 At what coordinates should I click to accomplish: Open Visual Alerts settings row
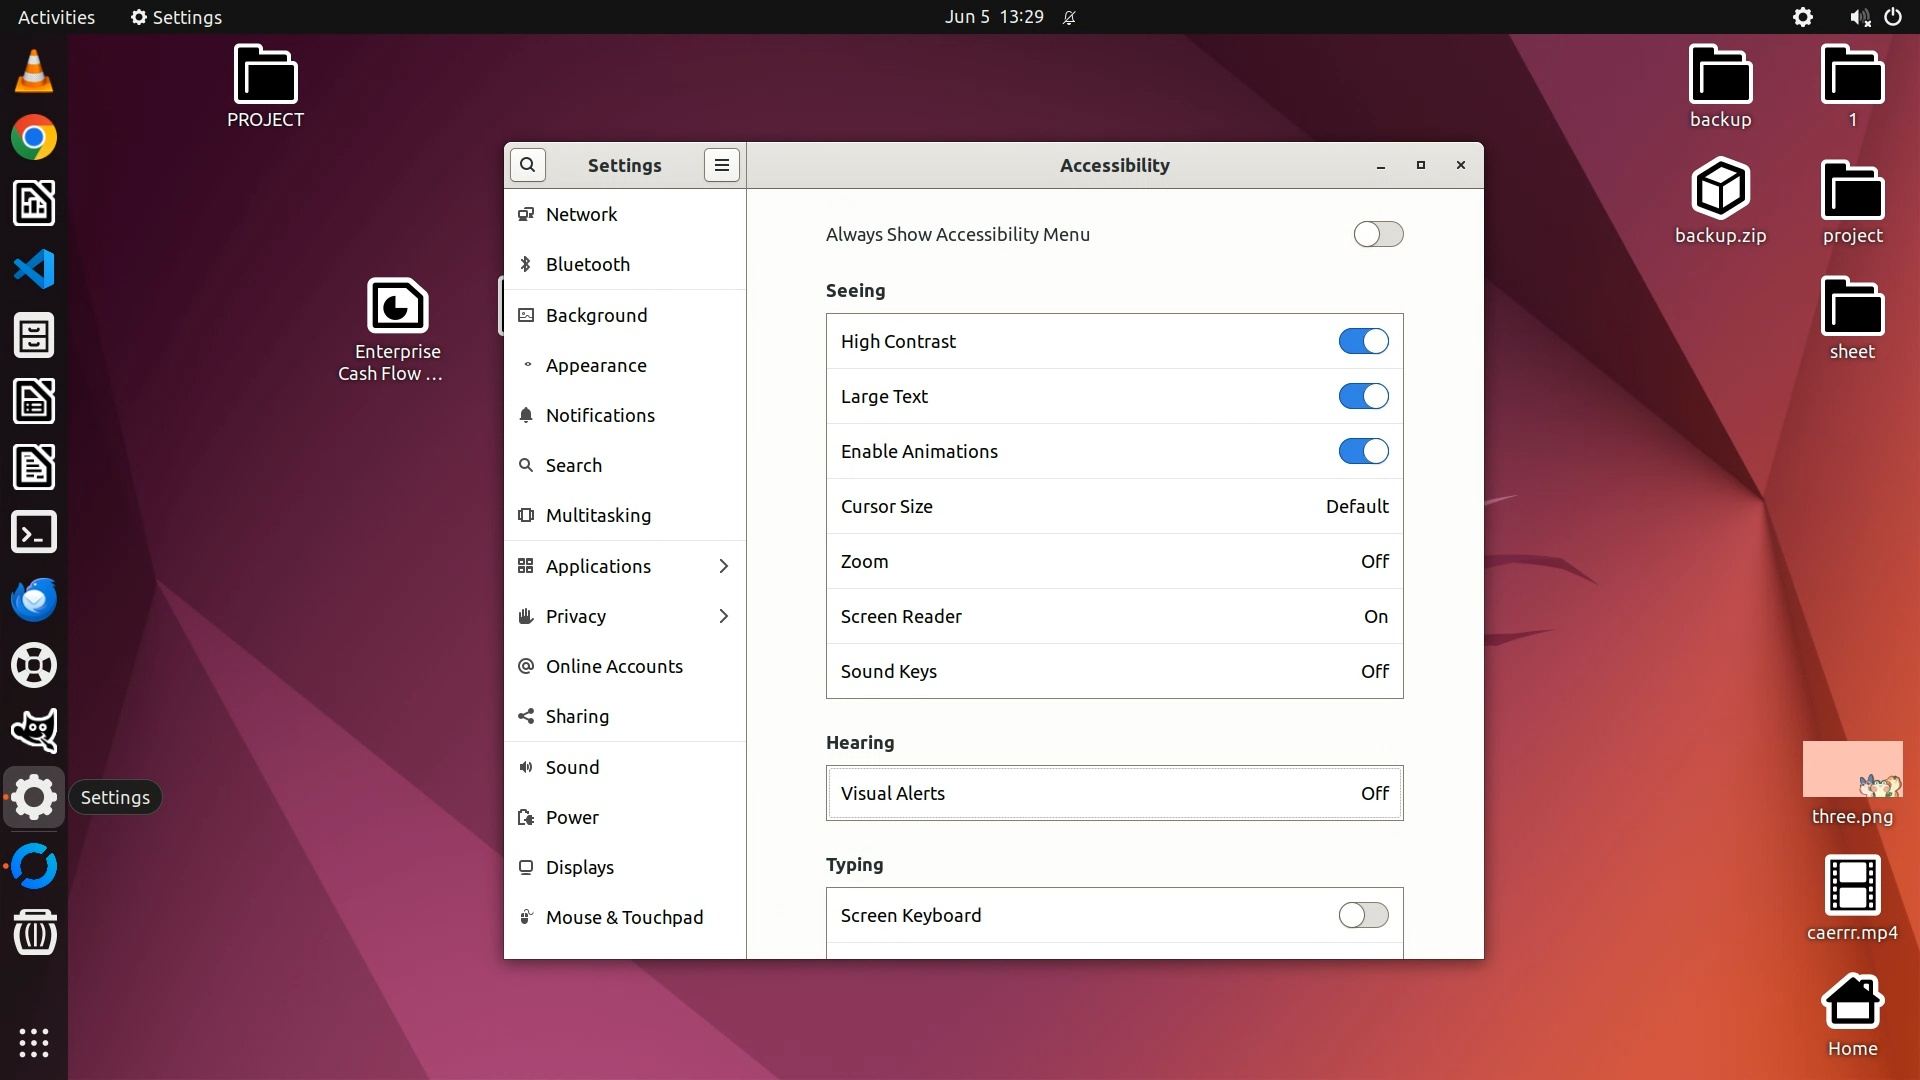[1114, 793]
